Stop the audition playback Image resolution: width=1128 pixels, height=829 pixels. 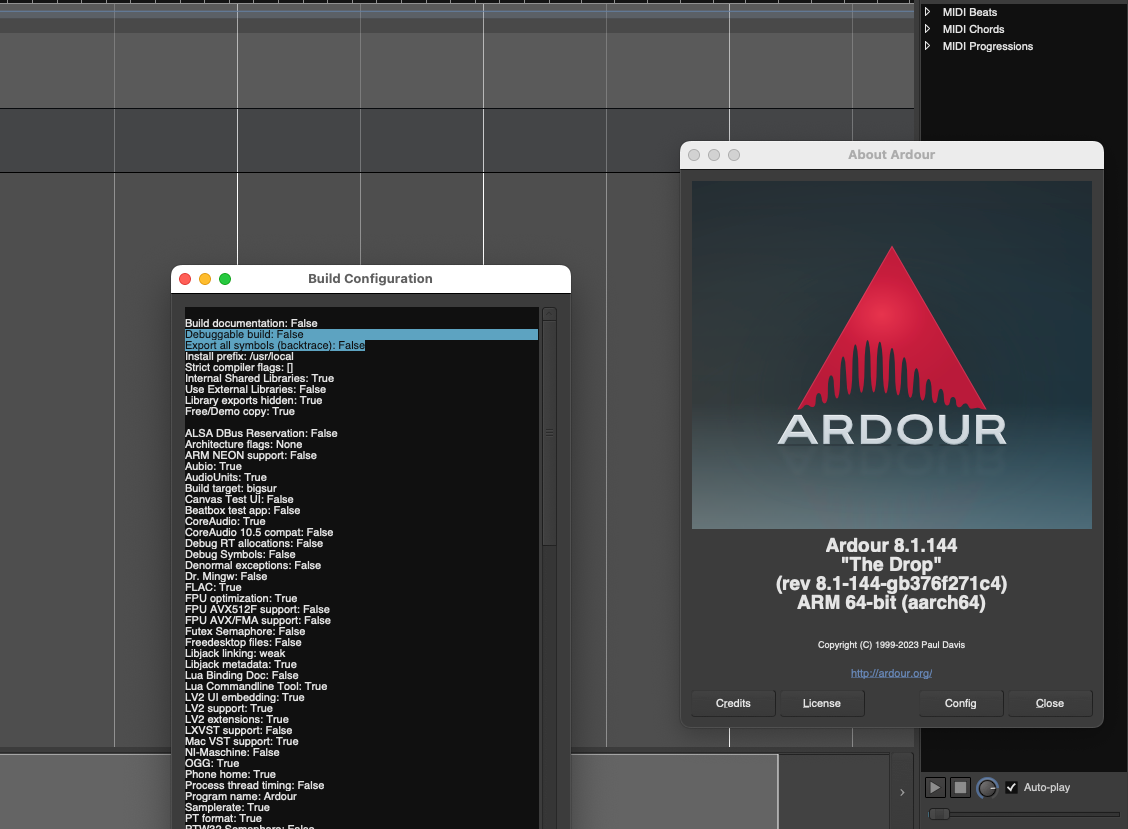pyautogui.click(x=960, y=788)
